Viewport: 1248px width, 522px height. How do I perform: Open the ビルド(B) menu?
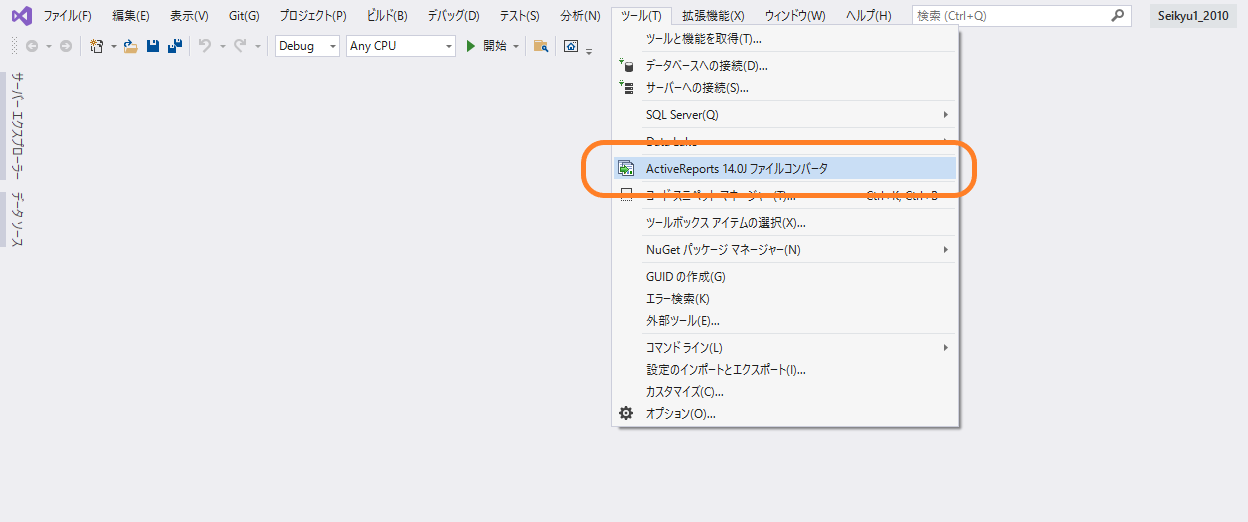[387, 16]
